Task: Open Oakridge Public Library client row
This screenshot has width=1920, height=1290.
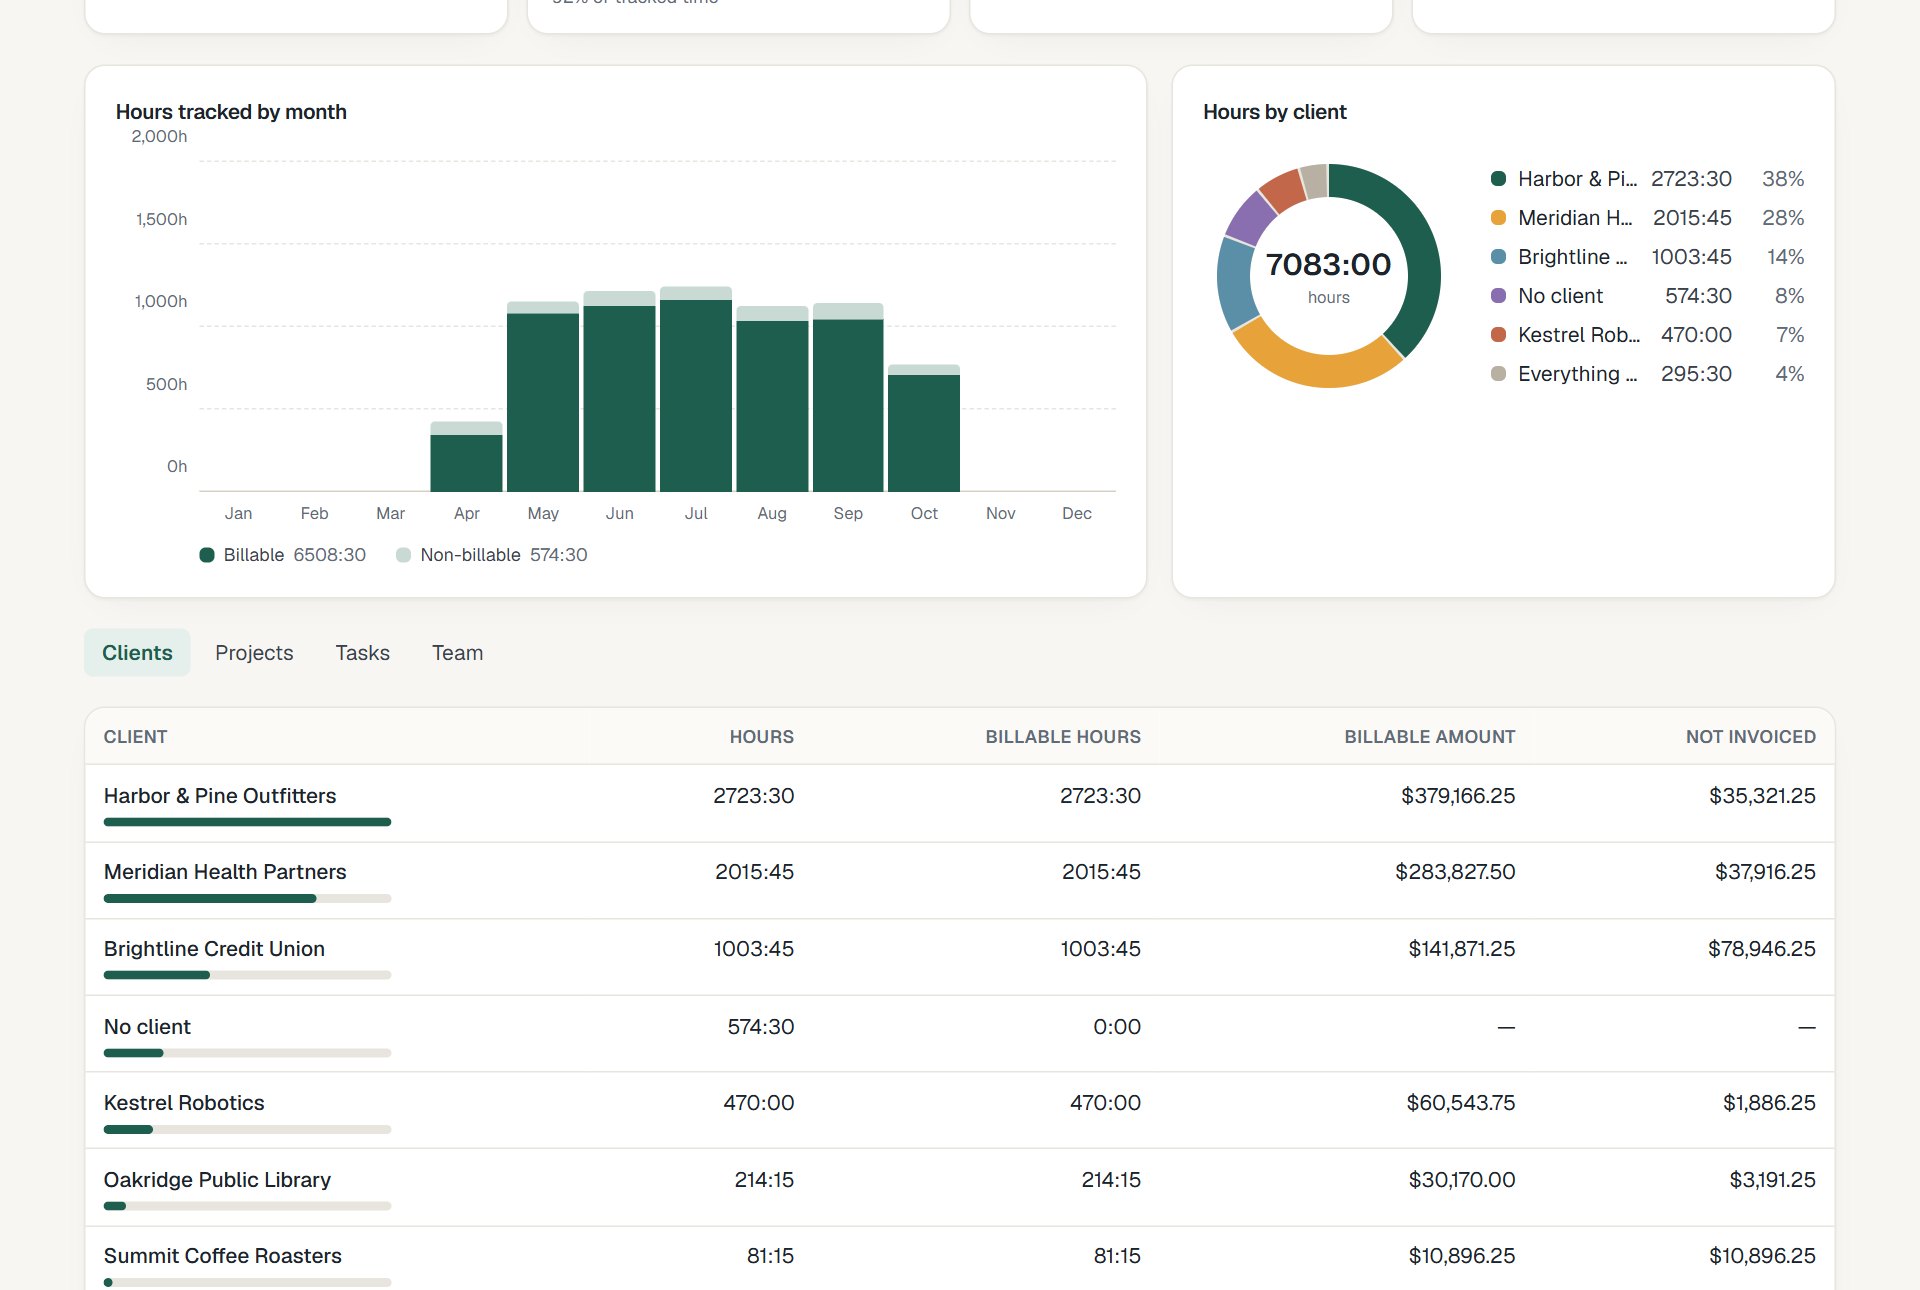Action: tap(960, 1188)
